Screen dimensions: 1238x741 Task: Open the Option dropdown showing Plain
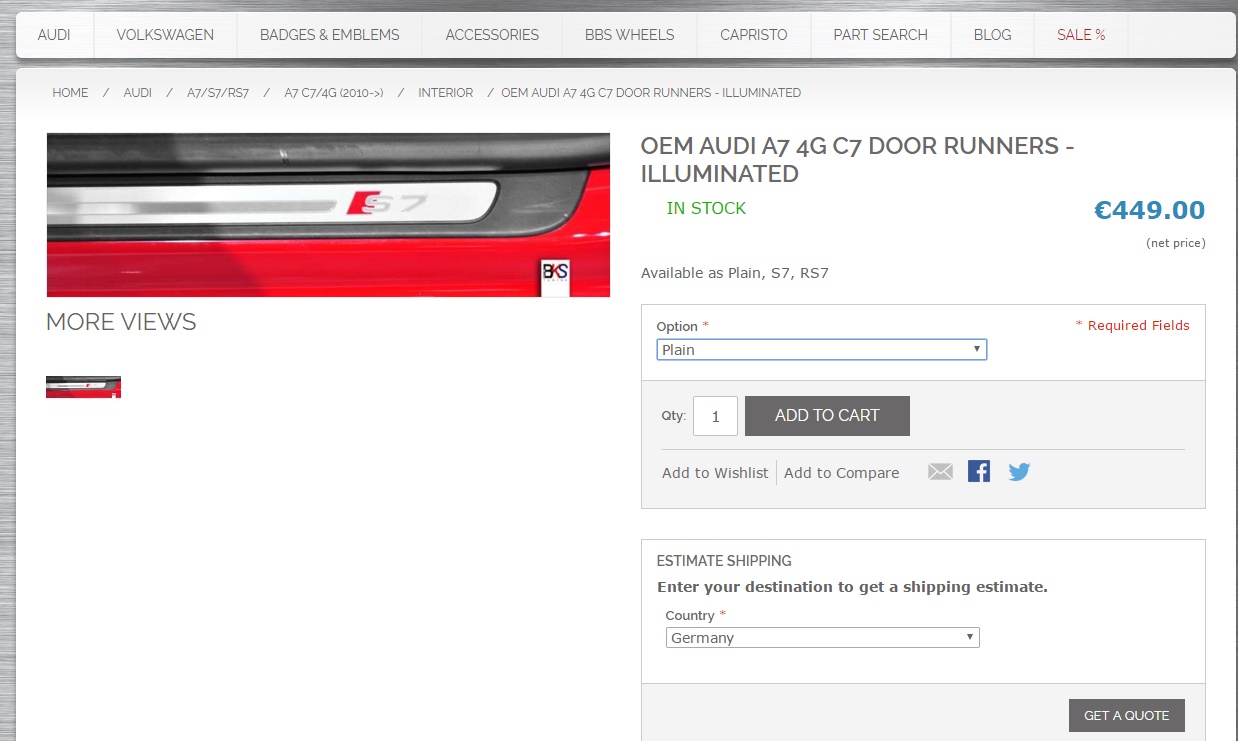point(822,350)
